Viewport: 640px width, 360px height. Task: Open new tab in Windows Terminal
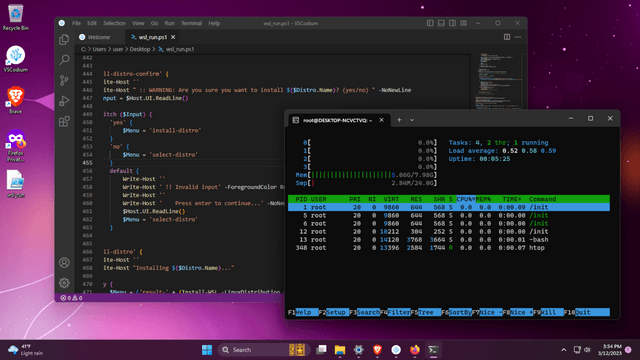pyautogui.click(x=399, y=120)
